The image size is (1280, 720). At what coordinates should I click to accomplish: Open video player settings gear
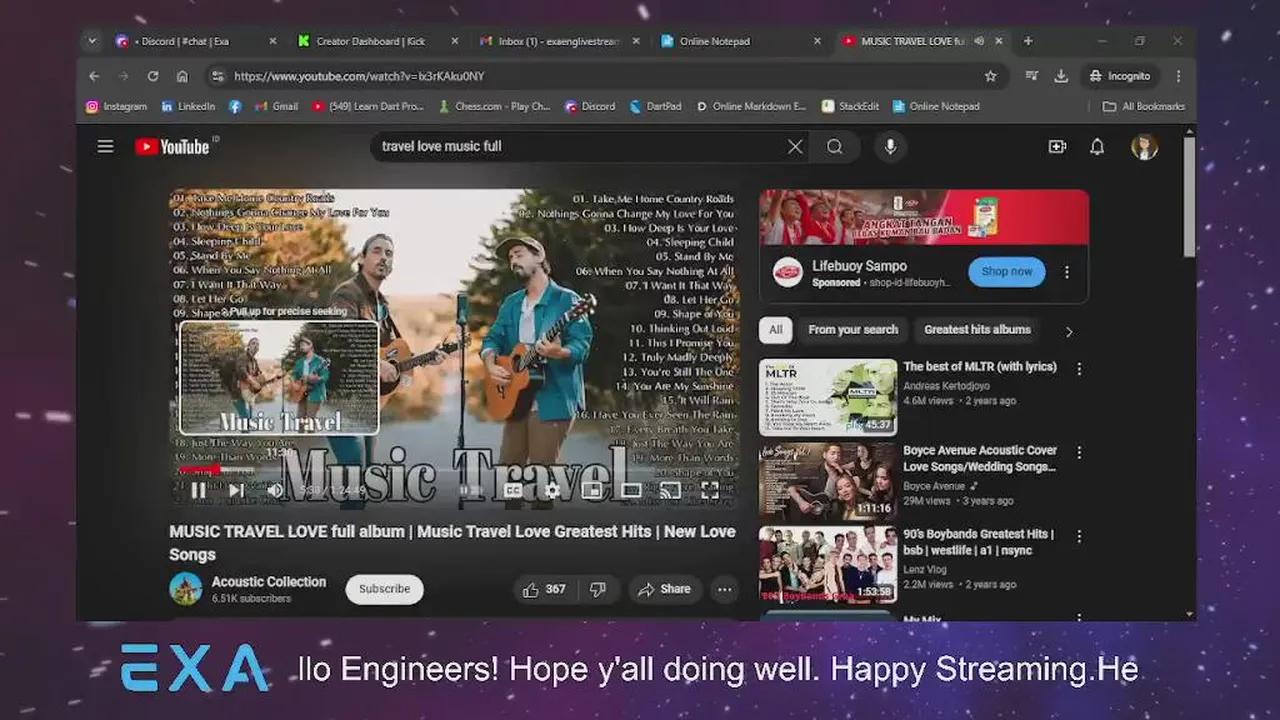click(552, 490)
